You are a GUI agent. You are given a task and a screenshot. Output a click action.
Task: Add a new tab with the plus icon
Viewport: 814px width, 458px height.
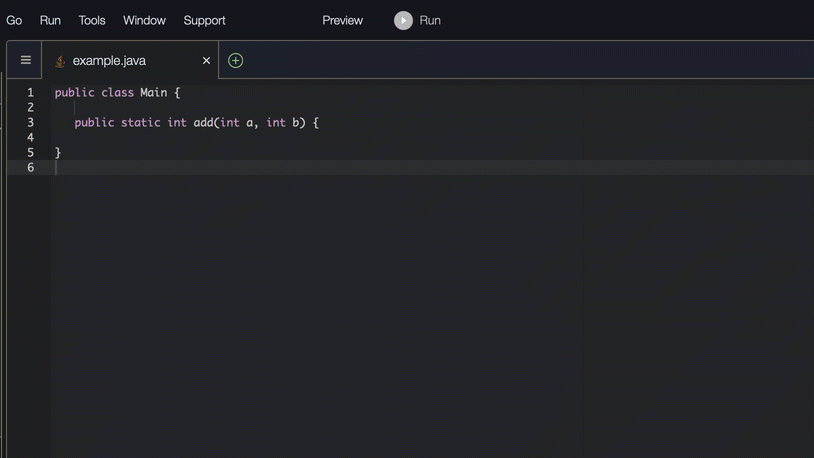click(x=236, y=61)
